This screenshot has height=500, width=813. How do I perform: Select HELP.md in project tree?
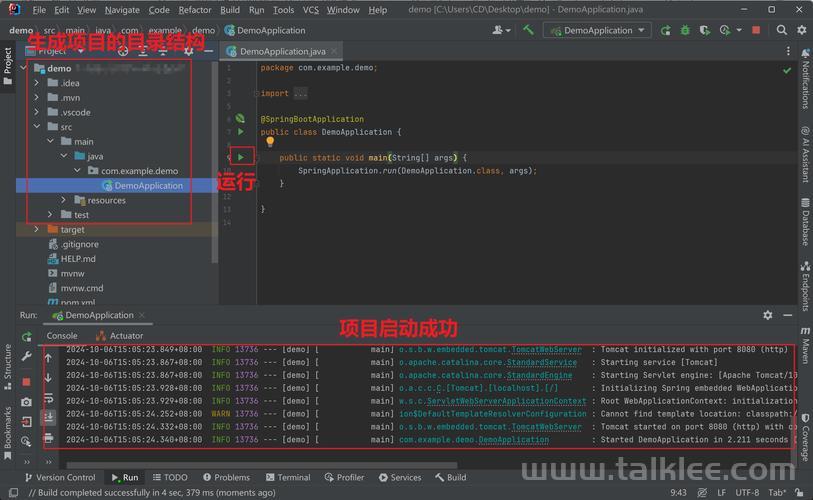click(78, 258)
